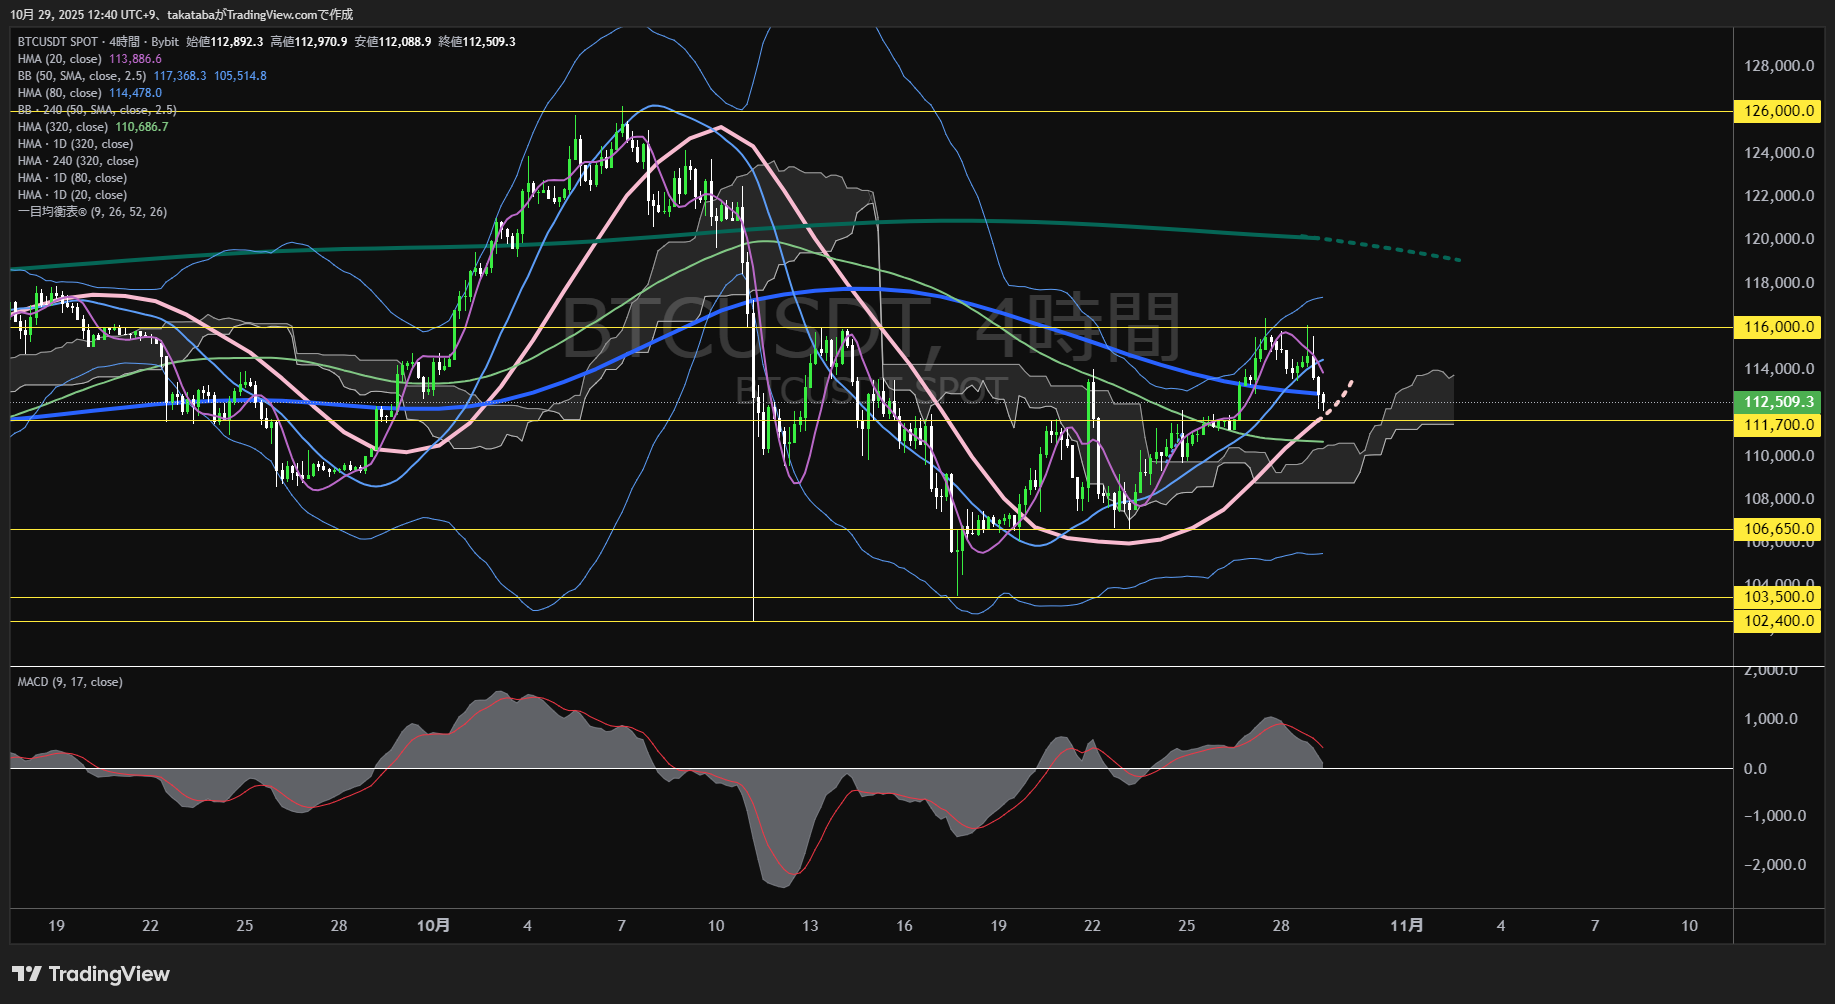Click the 126,000.0 yellow price label
This screenshot has width=1835, height=1004.
pos(1777,111)
